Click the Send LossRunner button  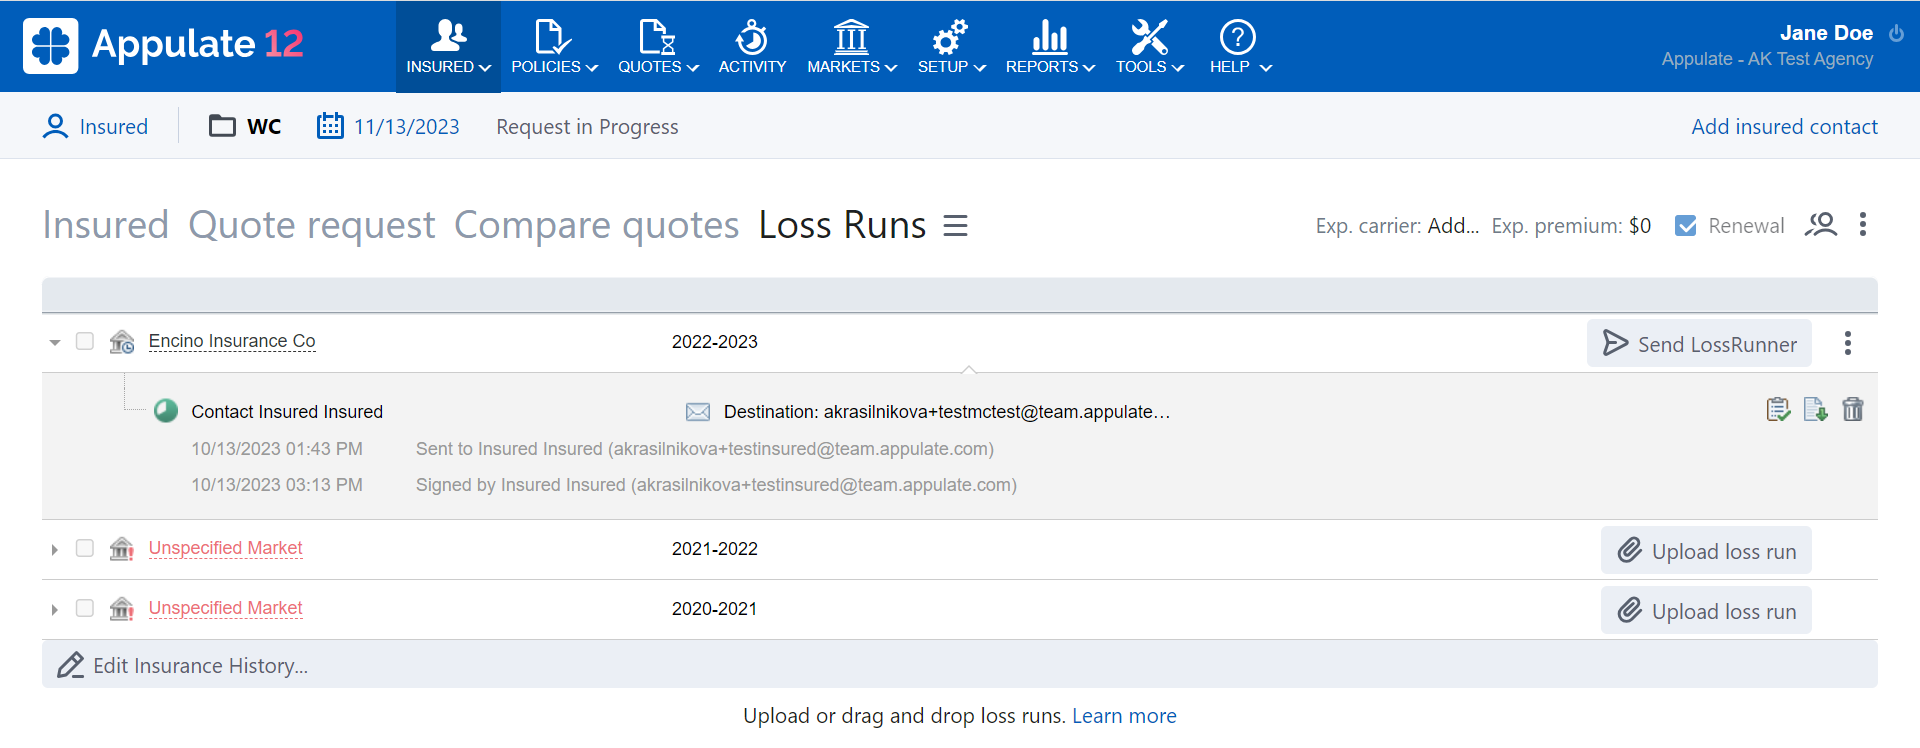[x=1698, y=344]
